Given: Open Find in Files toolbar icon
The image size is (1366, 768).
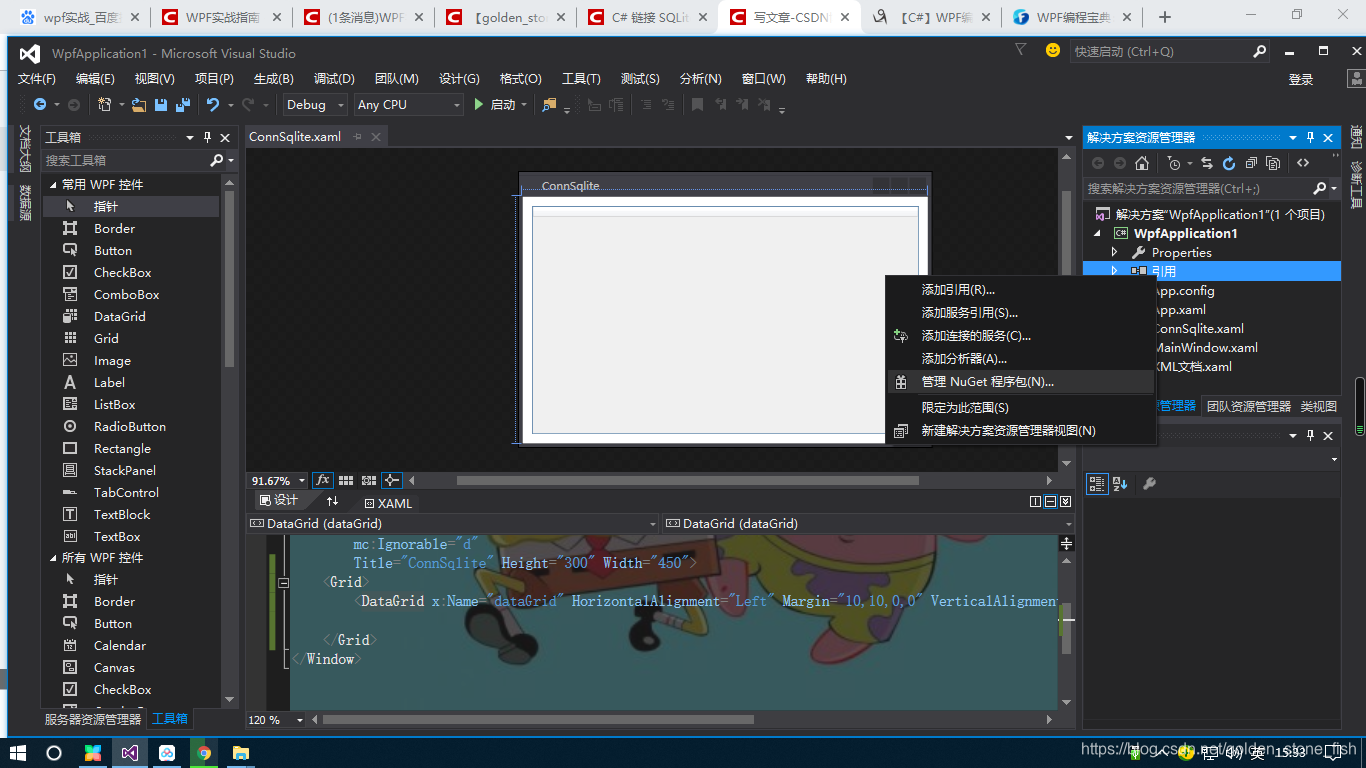Looking at the screenshot, I should [549, 104].
